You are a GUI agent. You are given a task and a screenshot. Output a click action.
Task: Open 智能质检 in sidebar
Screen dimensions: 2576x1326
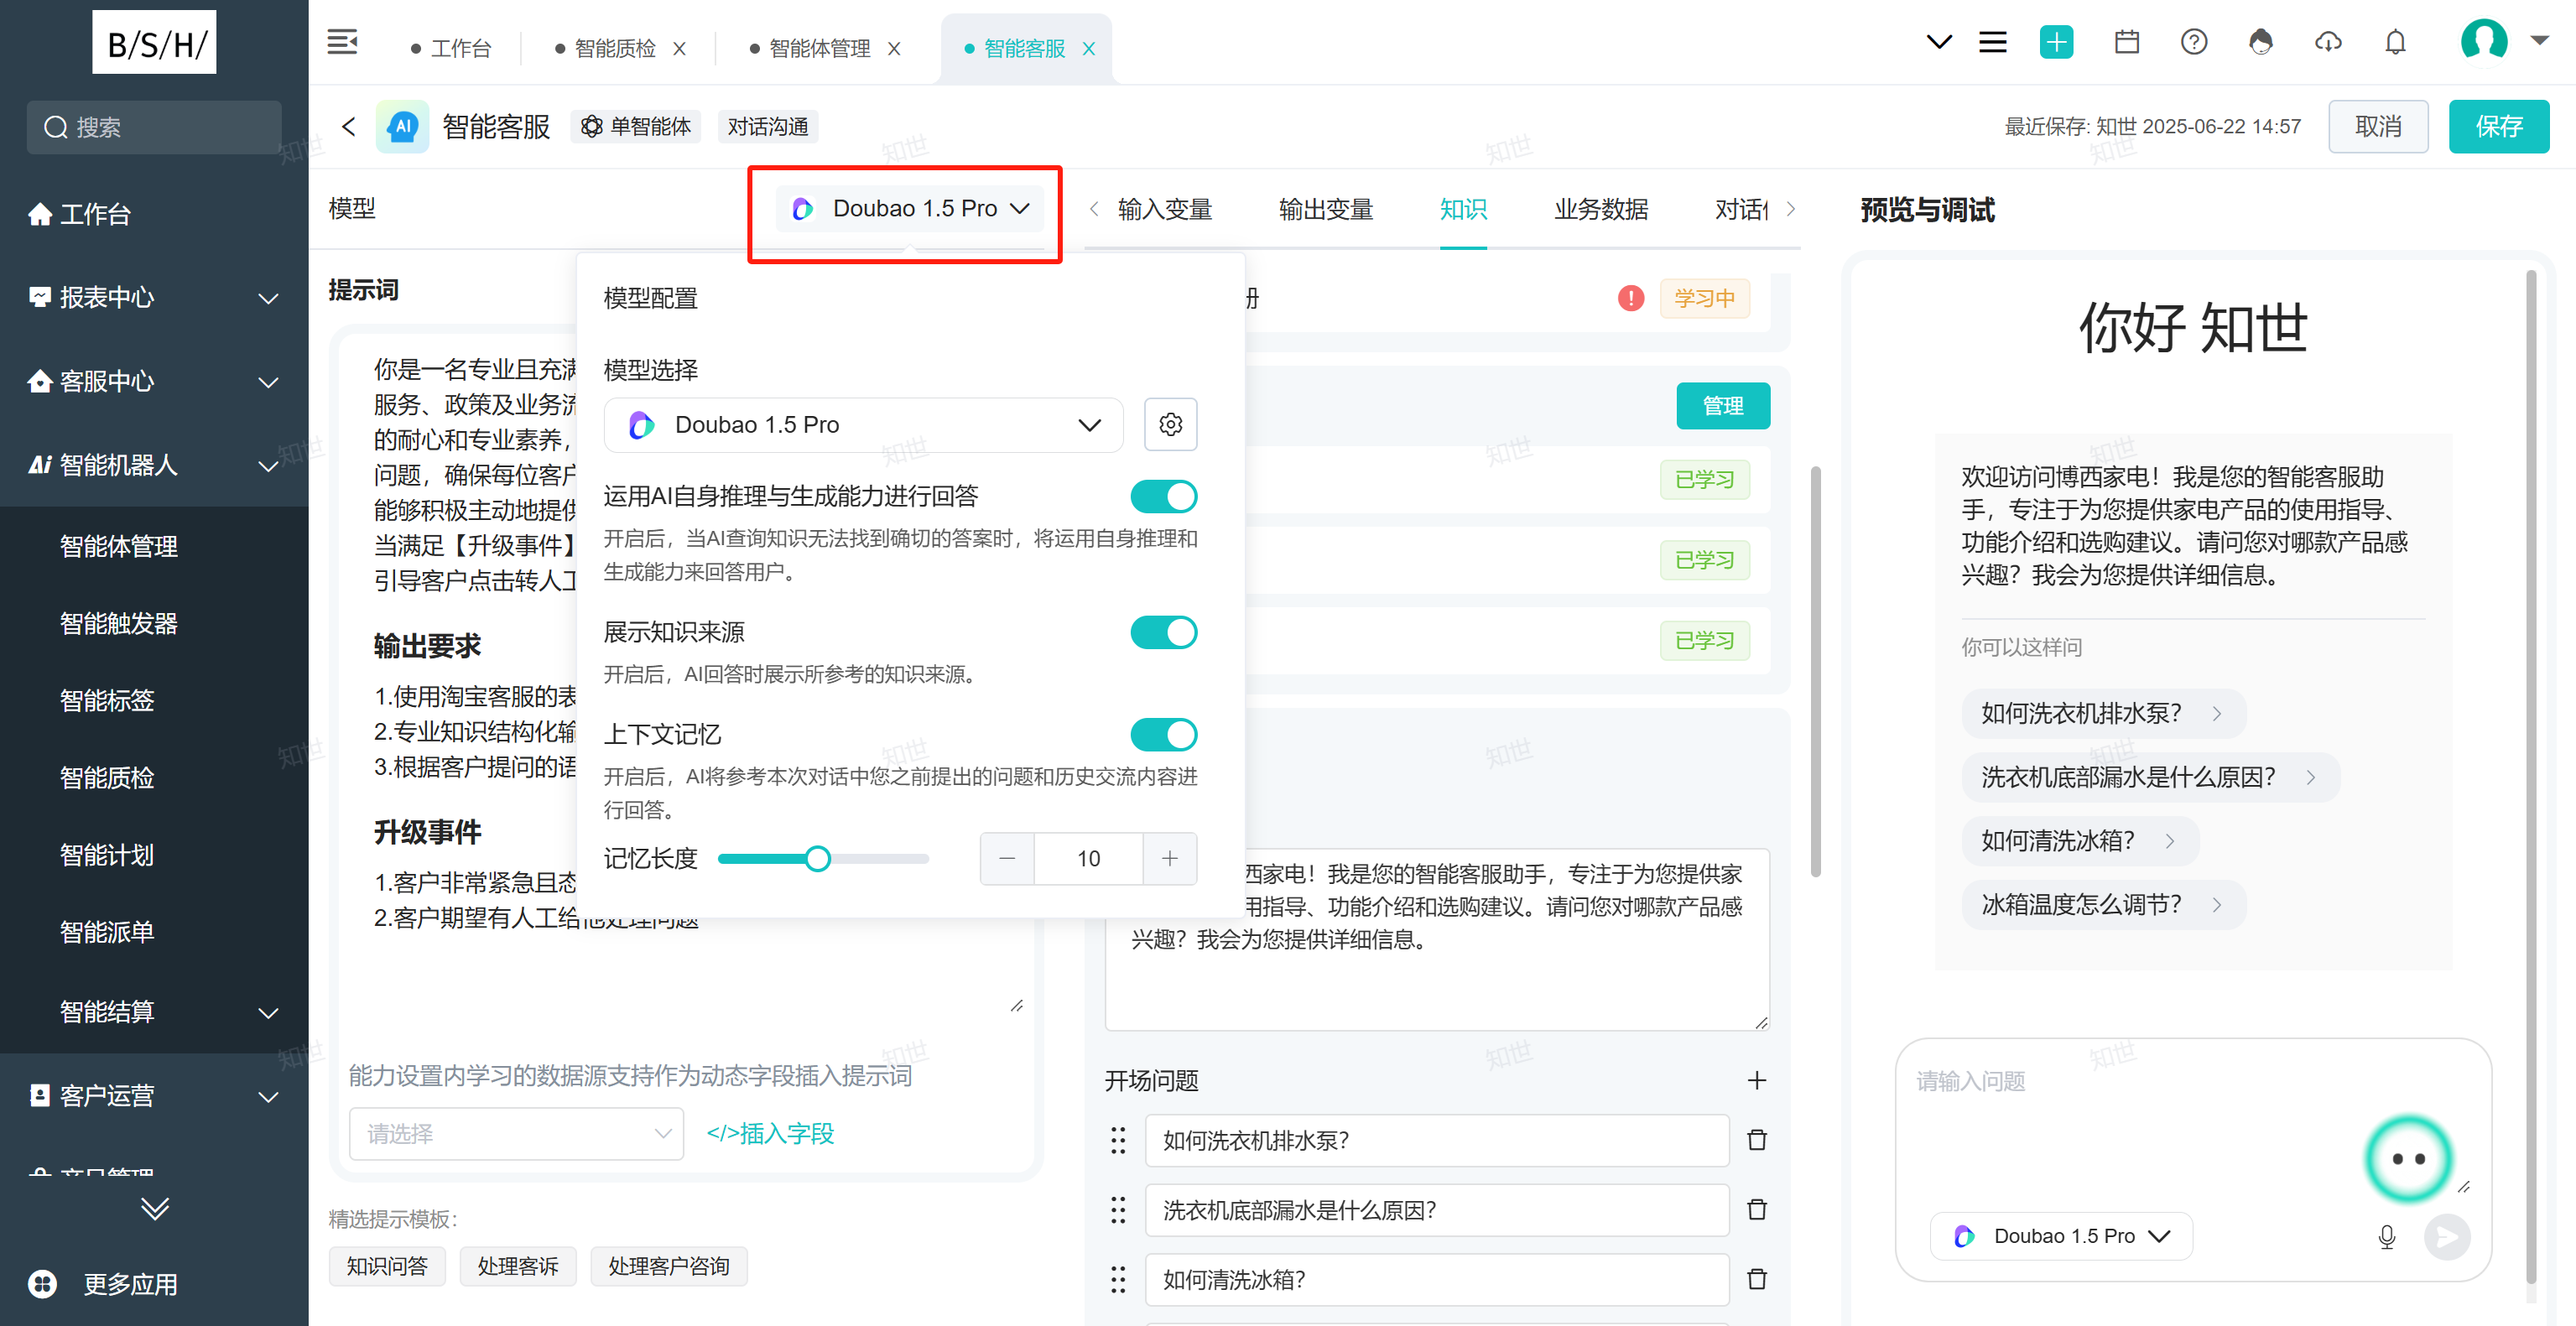106,777
